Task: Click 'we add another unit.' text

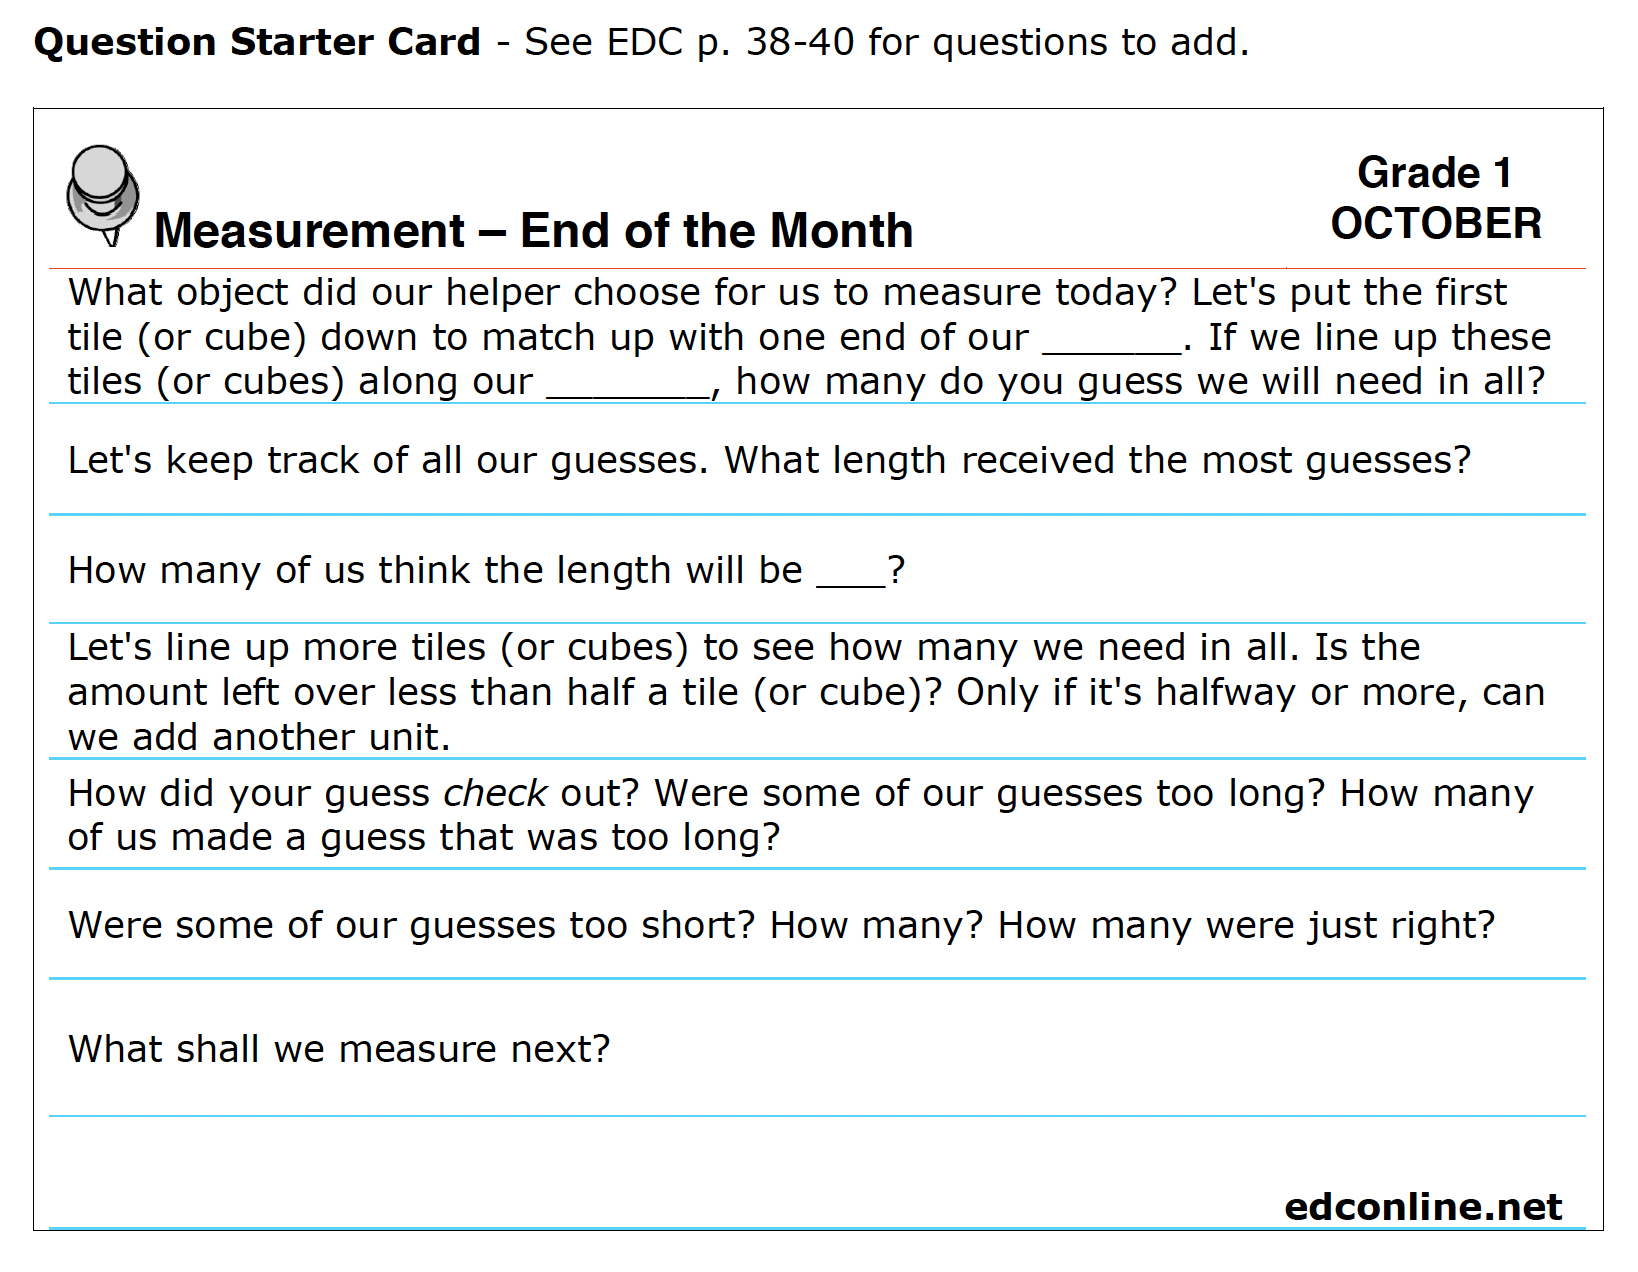Action: [x=259, y=737]
